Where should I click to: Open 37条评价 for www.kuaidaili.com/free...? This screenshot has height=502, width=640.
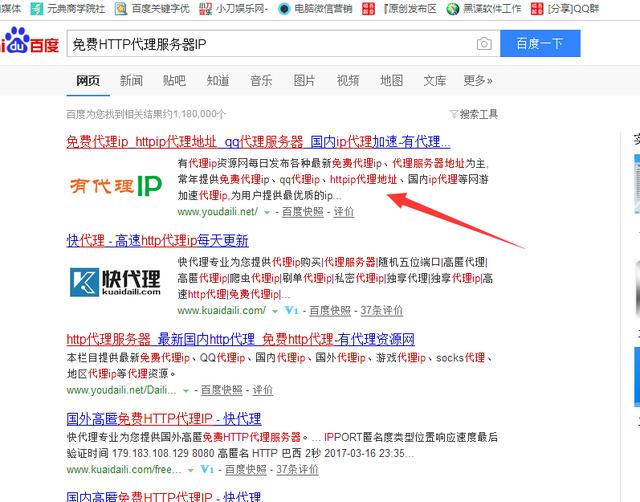click(x=297, y=470)
